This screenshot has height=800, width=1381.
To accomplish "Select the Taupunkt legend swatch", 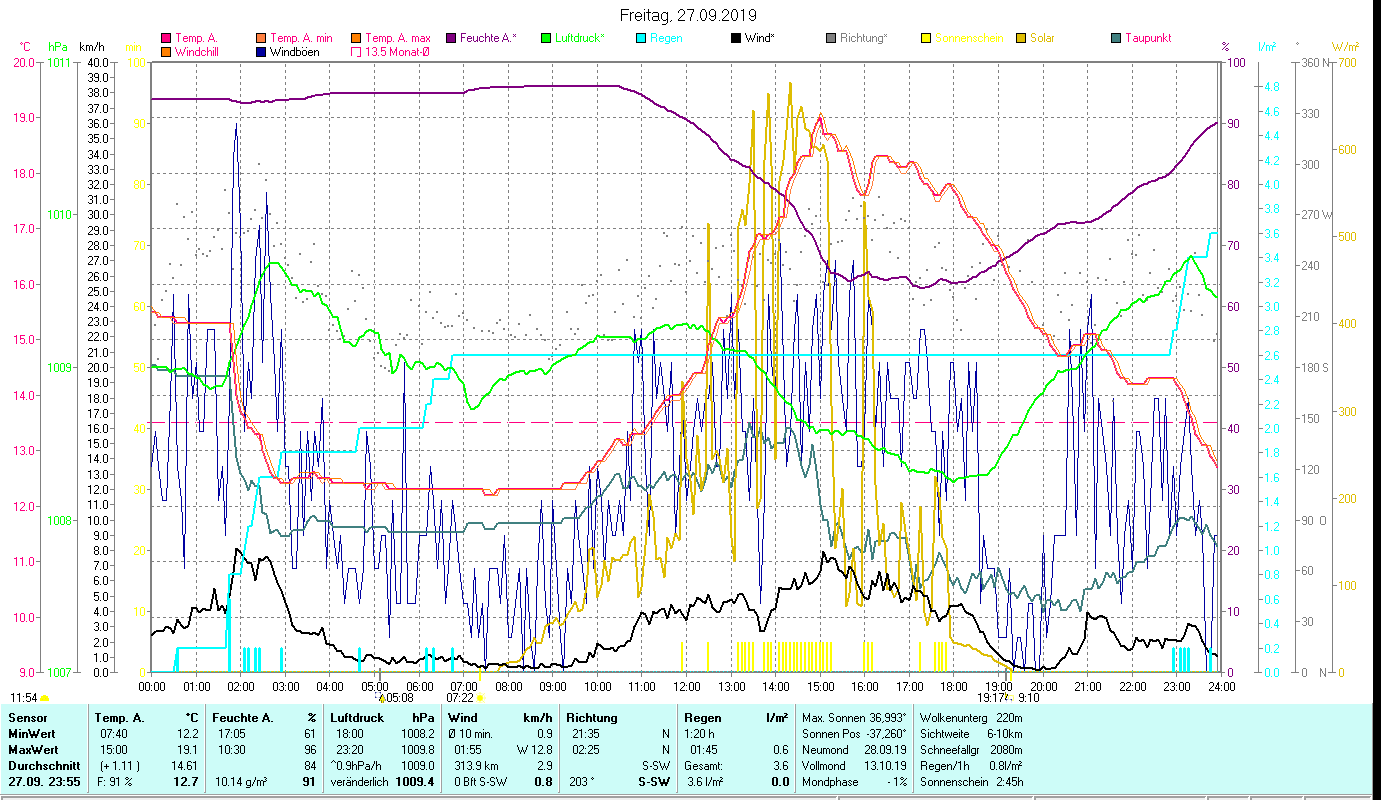I will [x=1115, y=38].
